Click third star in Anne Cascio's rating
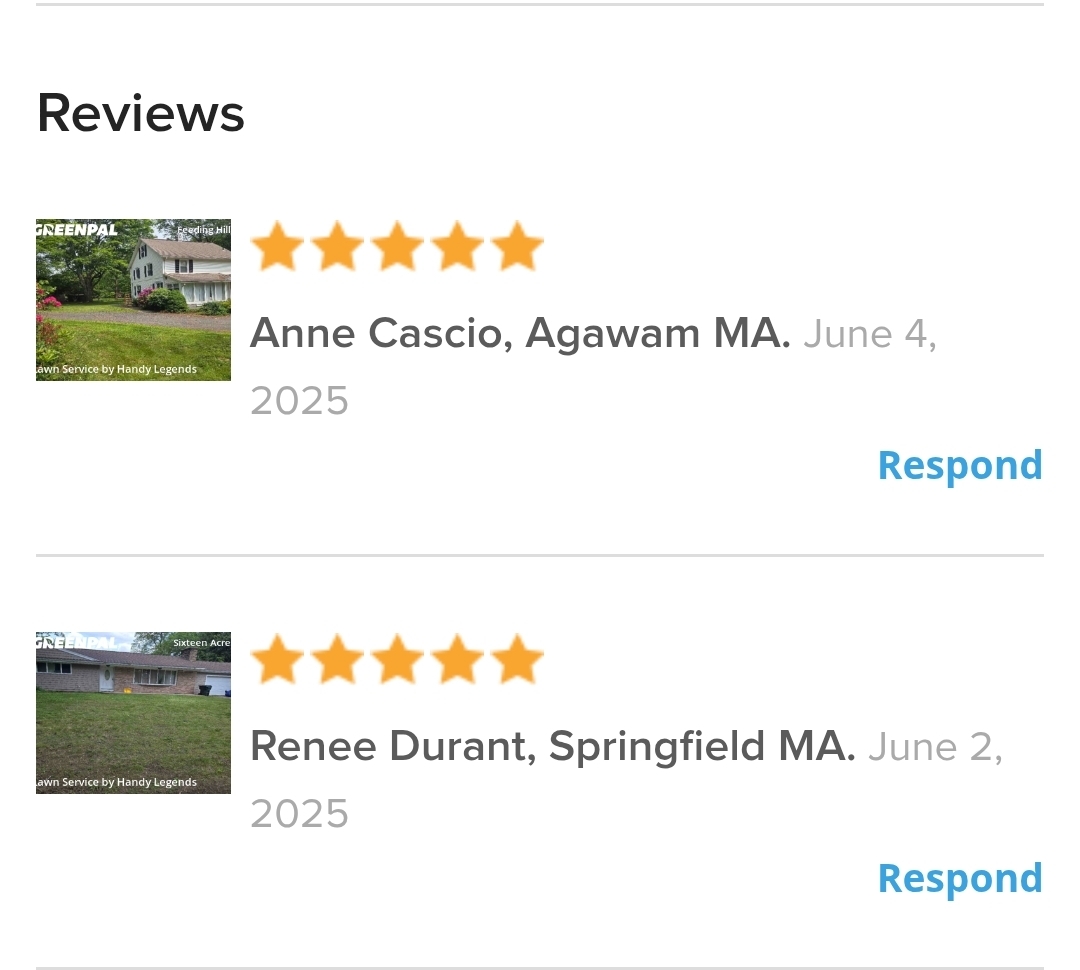Screen dimensions: 1080x970 pos(397,248)
